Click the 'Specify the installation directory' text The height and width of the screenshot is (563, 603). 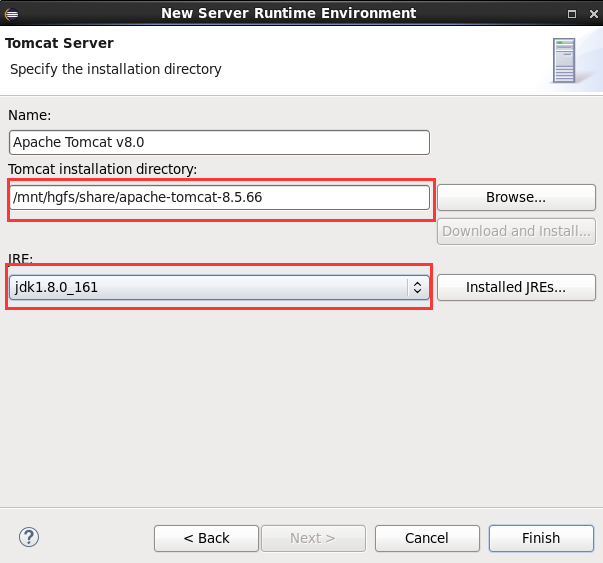click(x=116, y=69)
